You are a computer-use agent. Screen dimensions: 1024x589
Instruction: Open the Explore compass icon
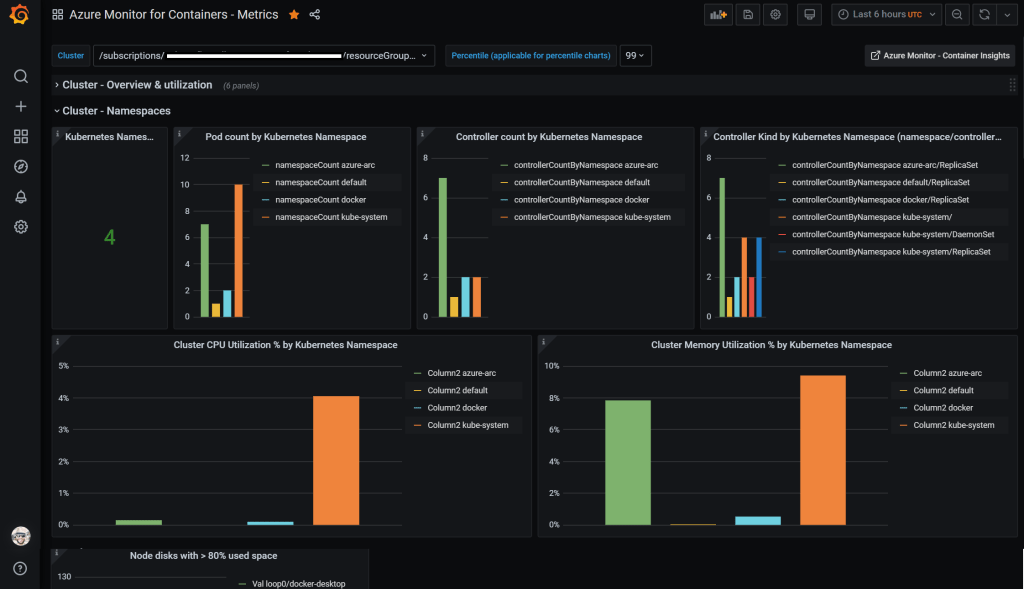[20, 166]
